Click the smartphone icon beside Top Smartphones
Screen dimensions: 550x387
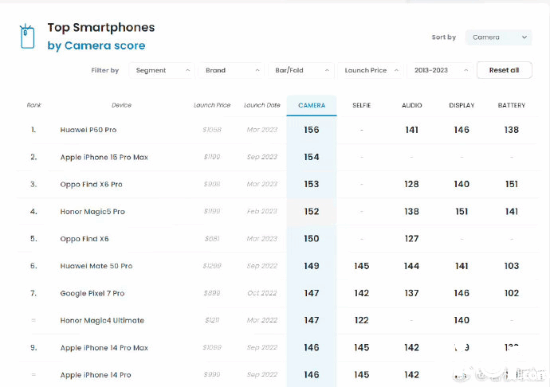(x=27, y=36)
